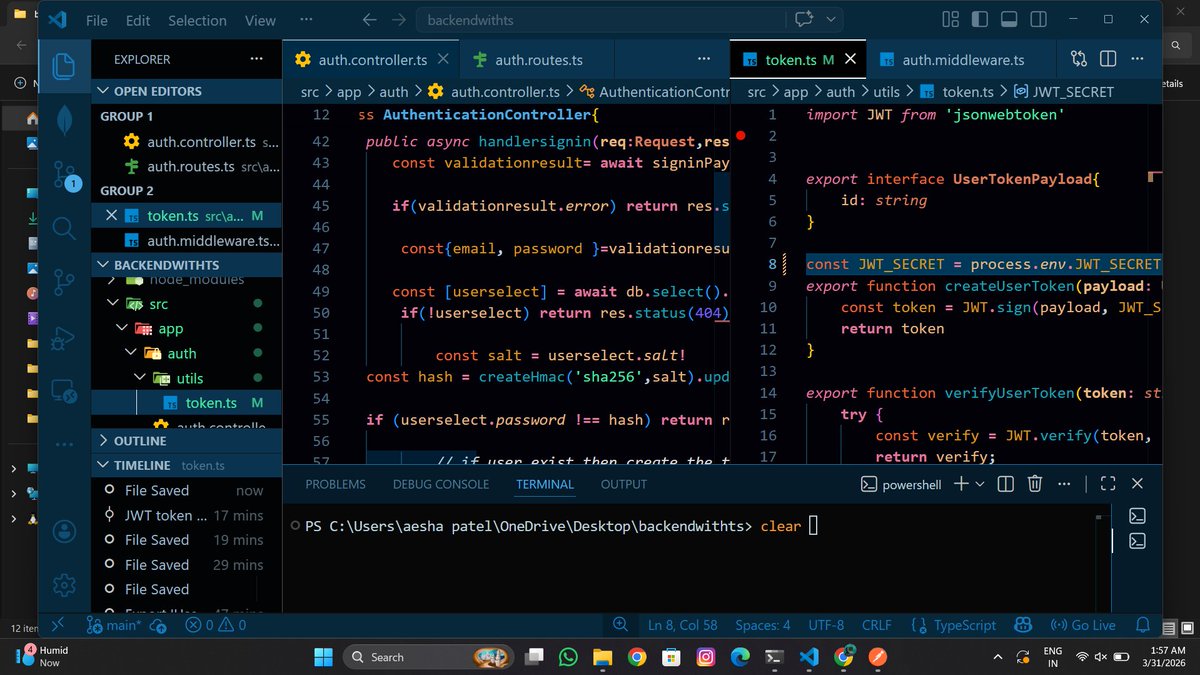This screenshot has width=1200, height=675.
Task: Click errors and warnings count in status bar
Action: coord(215,625)
